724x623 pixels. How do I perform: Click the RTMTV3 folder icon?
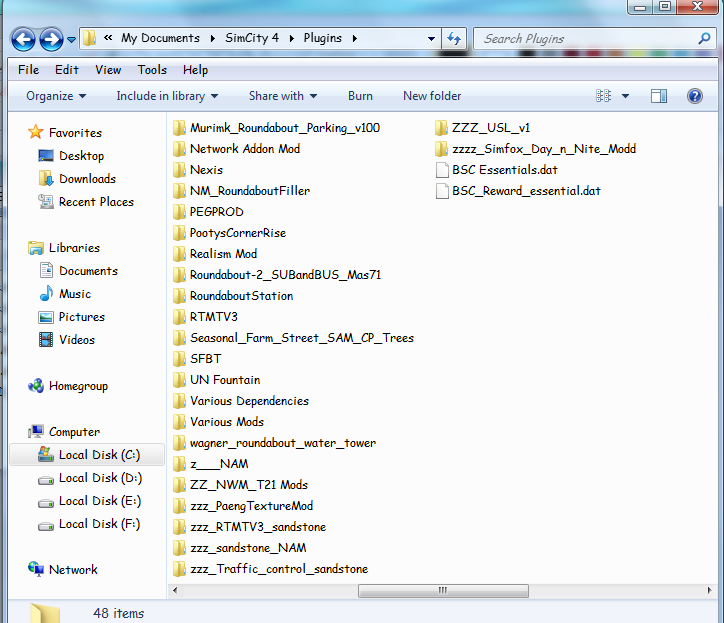(180, 317)
